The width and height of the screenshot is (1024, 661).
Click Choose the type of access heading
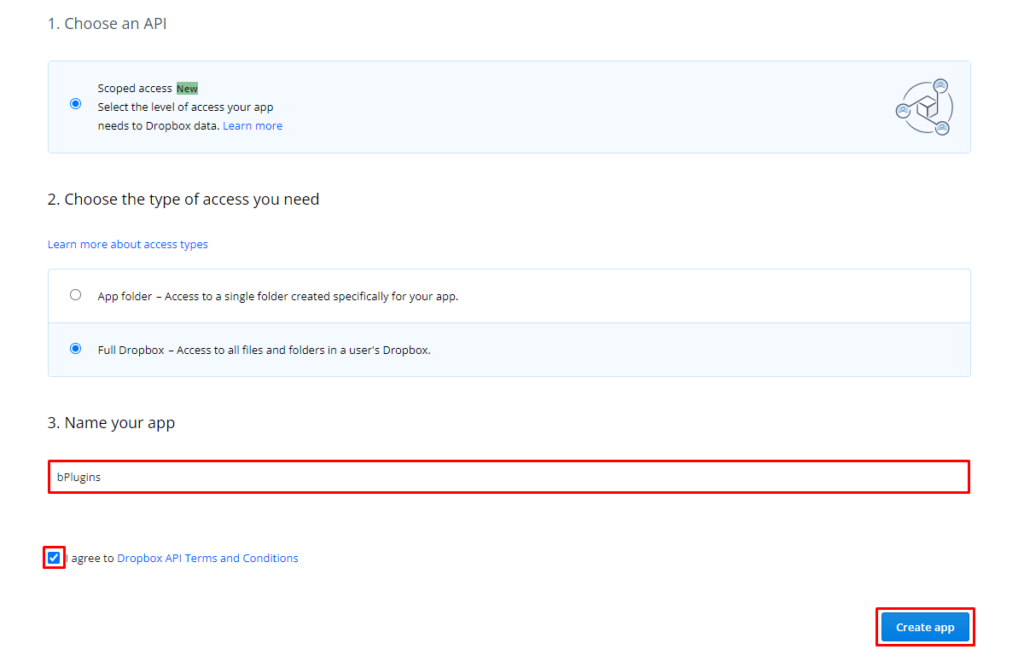(x=183, y=199)
